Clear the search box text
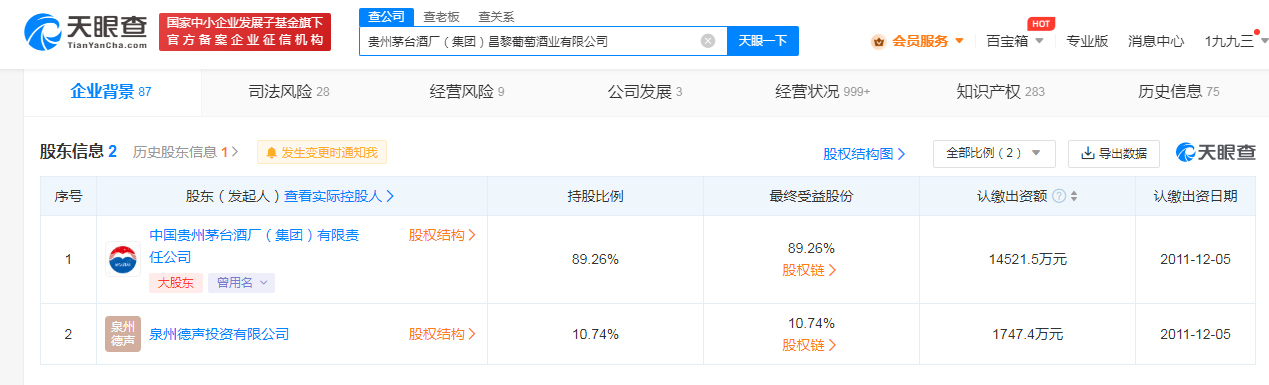Image resolution: width=1269 pixels, height=385 pixels. click(x=708, y=41)
